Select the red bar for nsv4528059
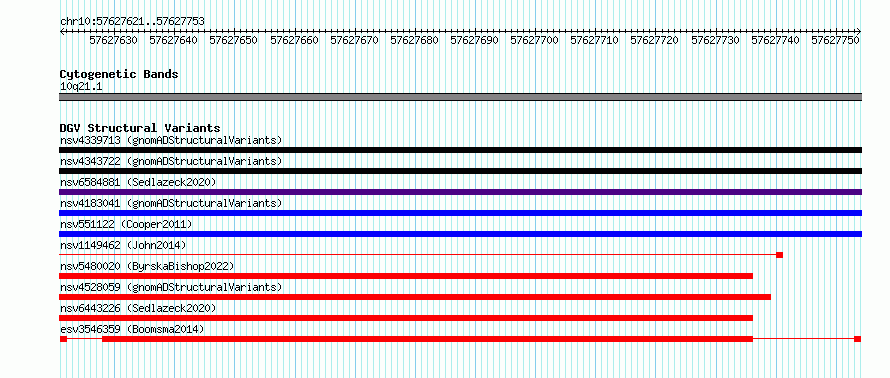The height and width of the screenshot is (378, 890). pos(415,297)
